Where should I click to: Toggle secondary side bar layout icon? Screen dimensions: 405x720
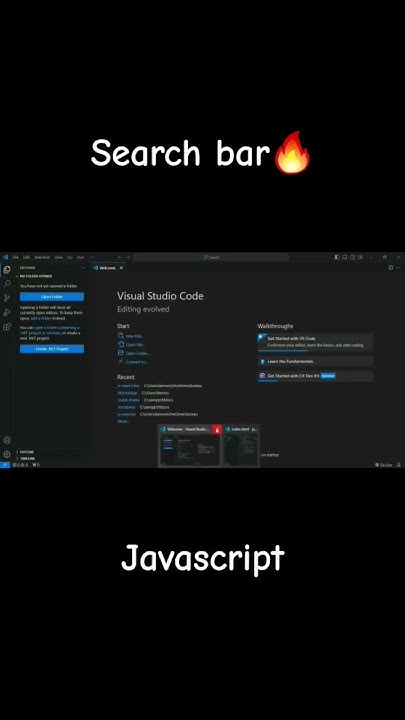353,257
